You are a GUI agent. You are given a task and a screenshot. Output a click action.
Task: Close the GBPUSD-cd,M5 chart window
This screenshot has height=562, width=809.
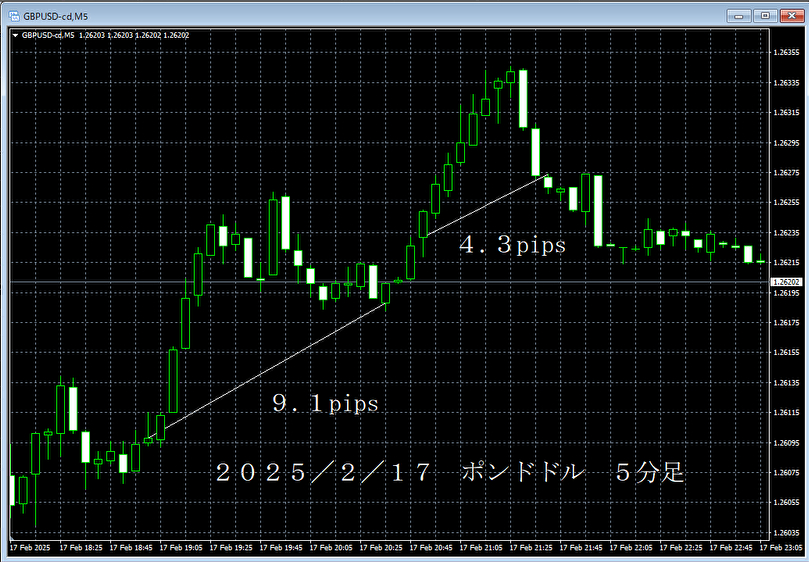791,16
